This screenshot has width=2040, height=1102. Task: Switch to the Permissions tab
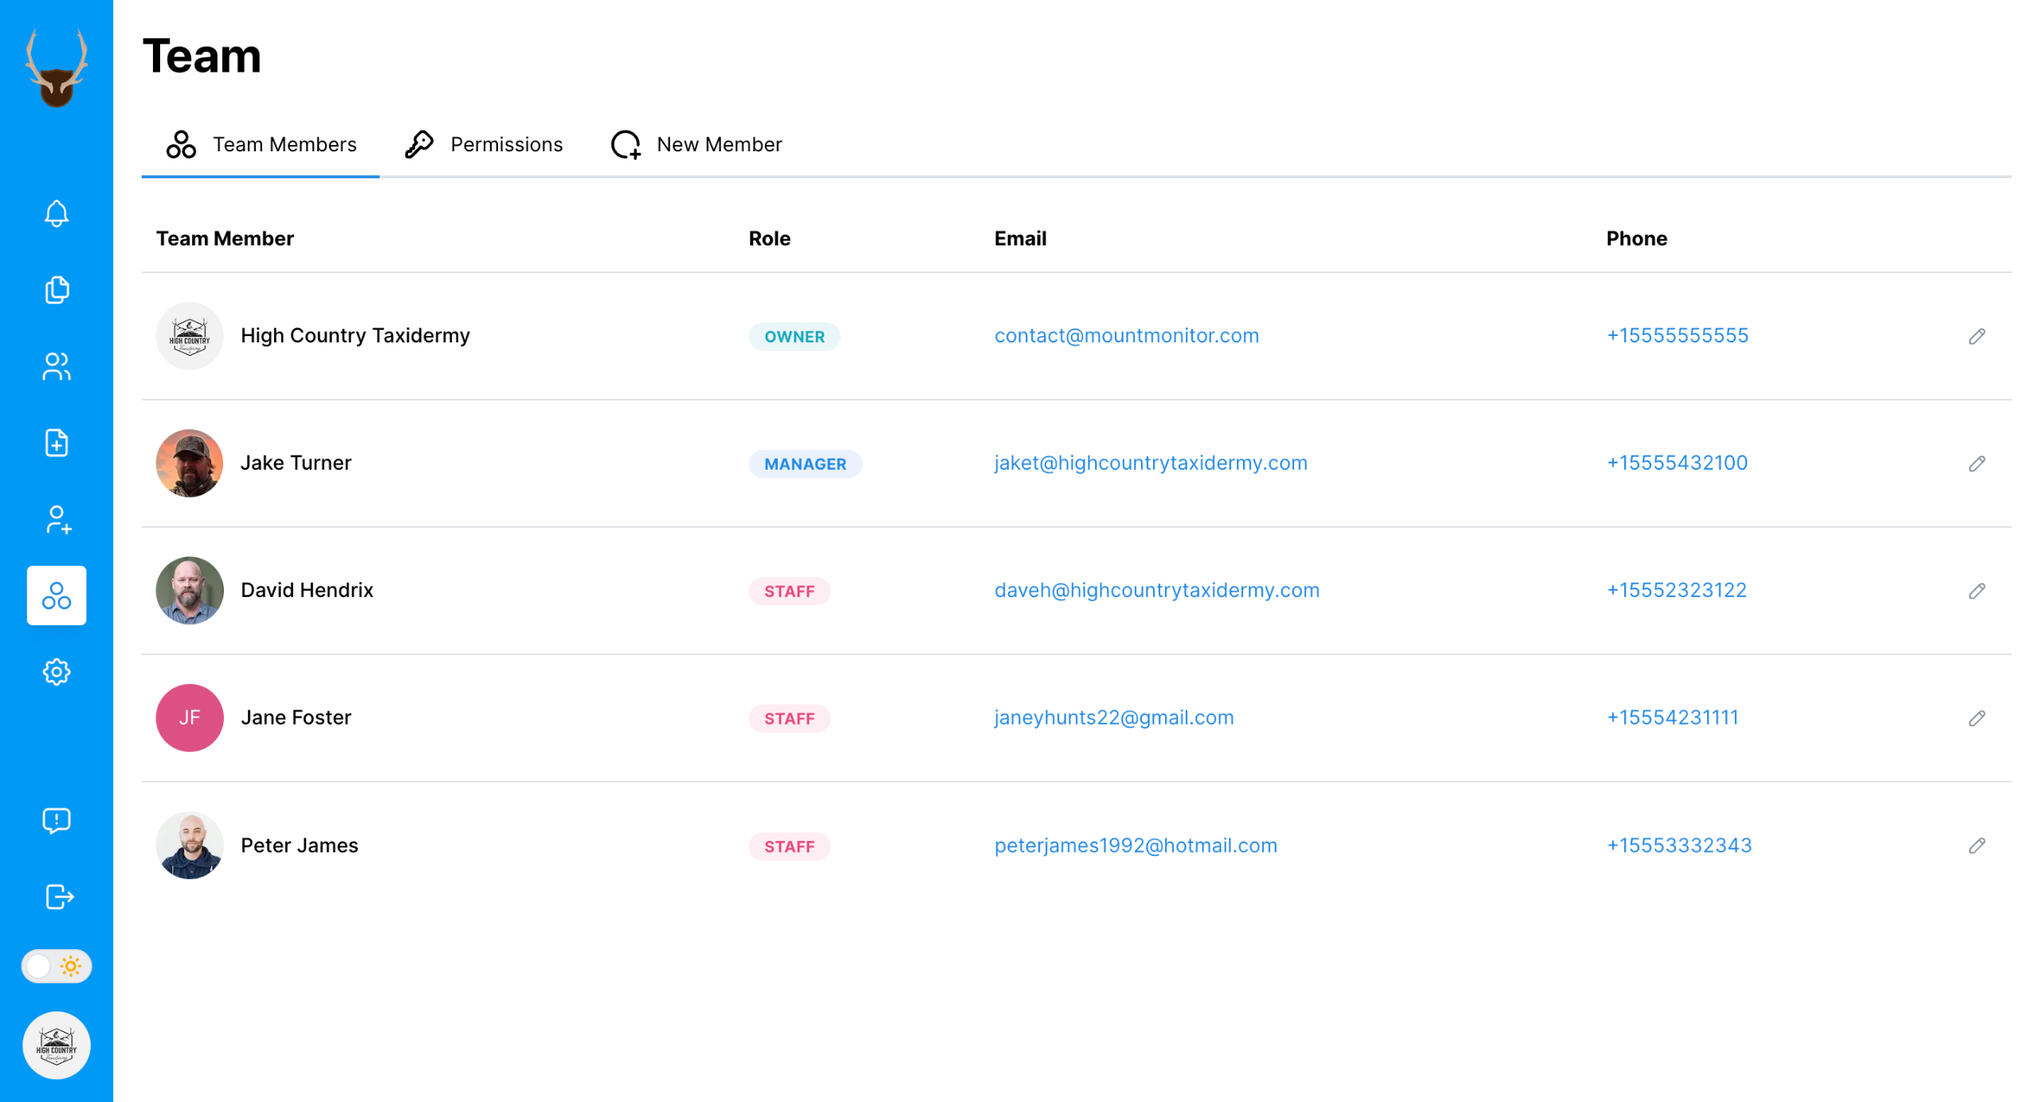point(483,144)
